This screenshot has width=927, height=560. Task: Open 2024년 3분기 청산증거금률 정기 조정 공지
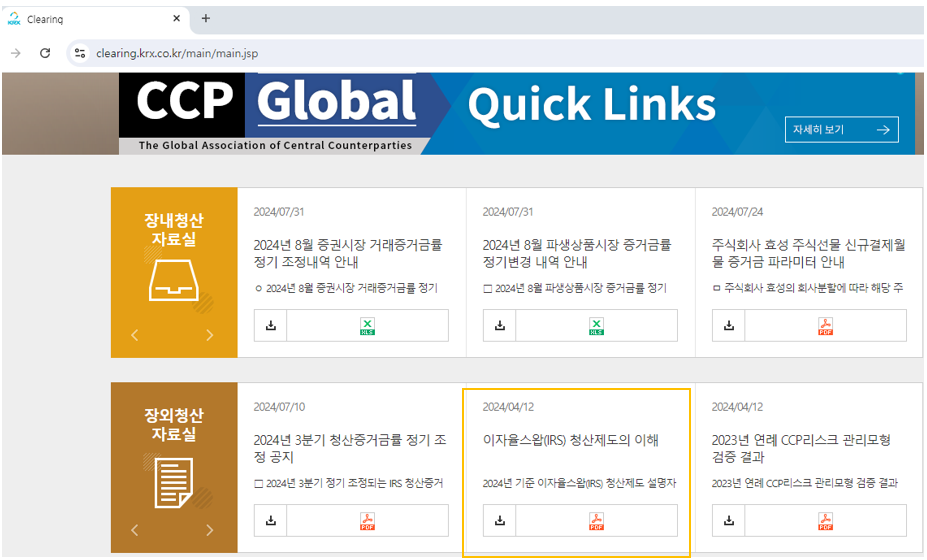tap(350, 448)
